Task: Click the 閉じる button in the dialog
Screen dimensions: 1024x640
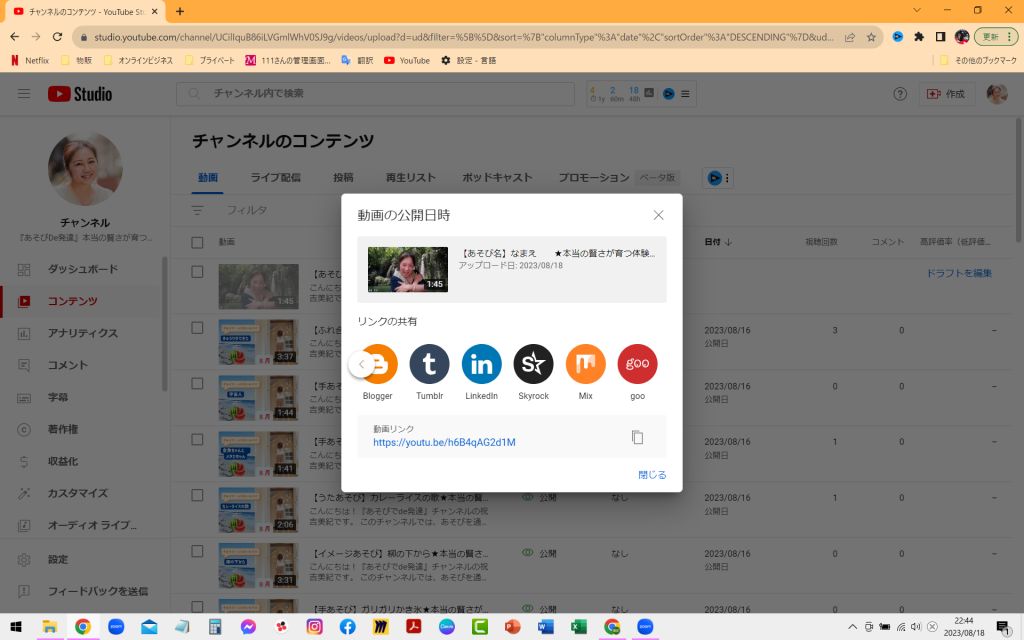Action: point(652,475)
